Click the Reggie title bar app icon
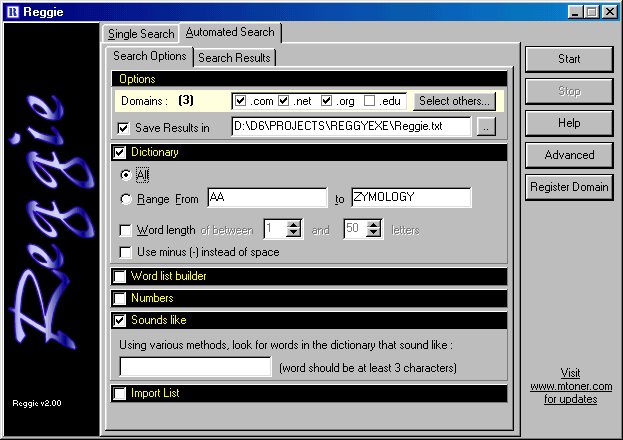623x440 pixels. pos(13,12)
